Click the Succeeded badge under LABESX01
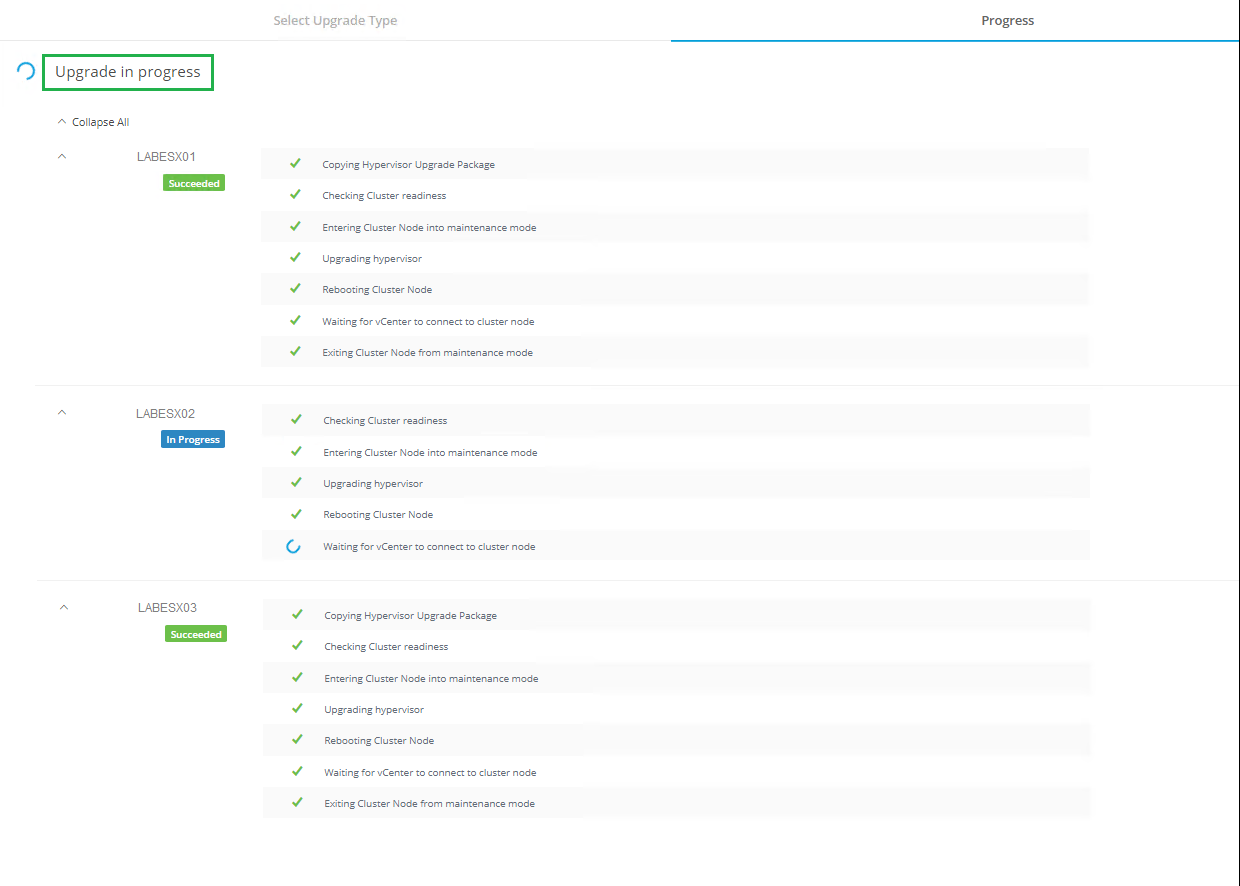The height and width of the screenshot is (886, 1240). [194, 184]
